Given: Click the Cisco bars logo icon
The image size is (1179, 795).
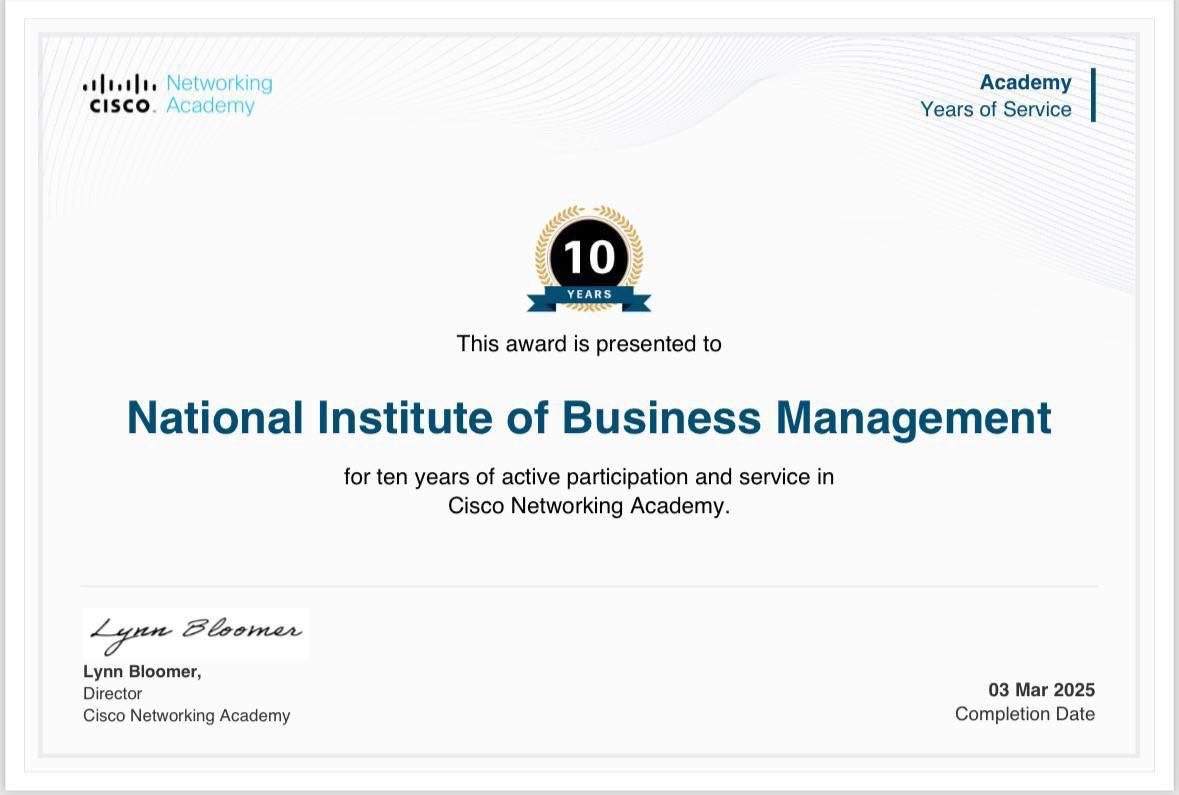Looking at the screenshot, I should [x=119, y=84].
